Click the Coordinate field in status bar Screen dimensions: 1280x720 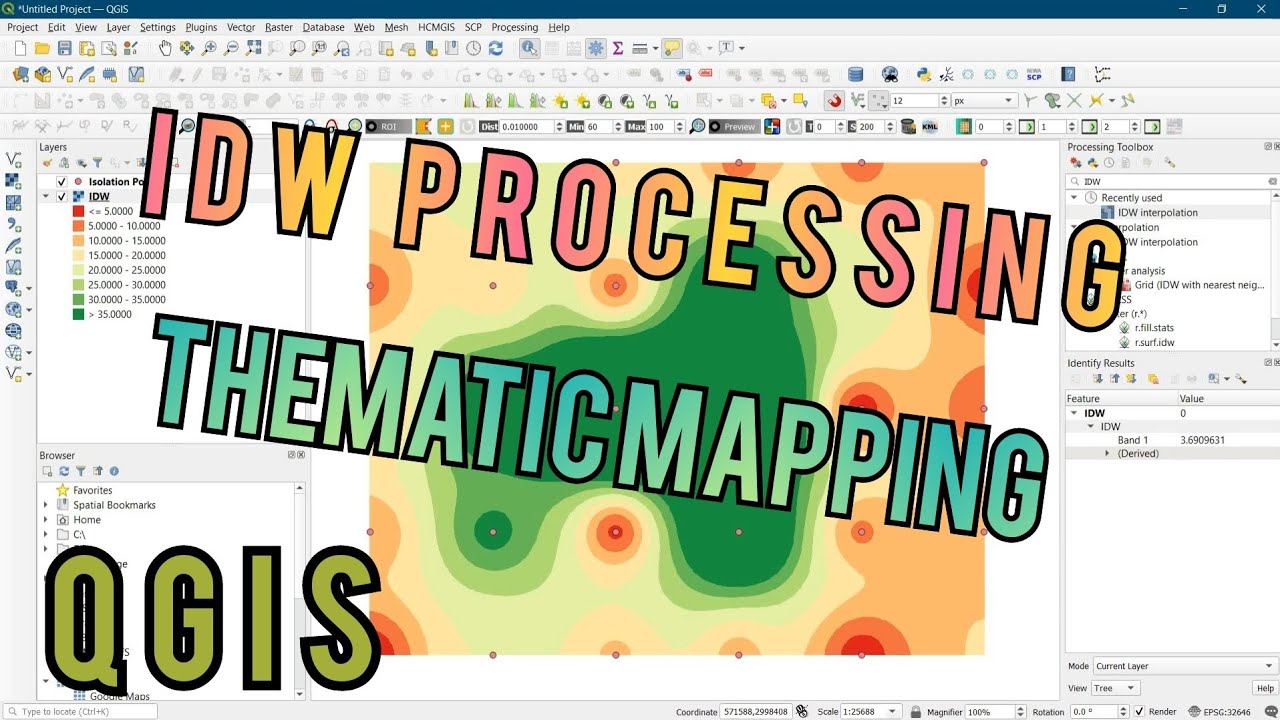[756, 712]
